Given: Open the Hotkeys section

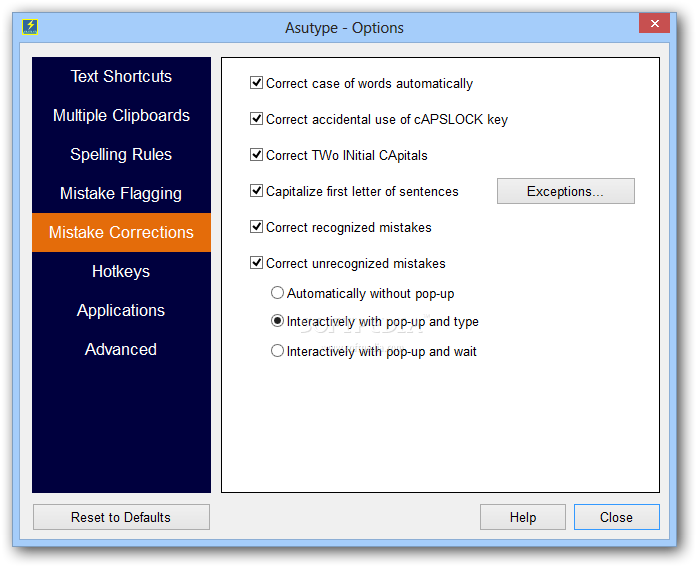Looking at the screenshot, I should [x=121, y=272].
